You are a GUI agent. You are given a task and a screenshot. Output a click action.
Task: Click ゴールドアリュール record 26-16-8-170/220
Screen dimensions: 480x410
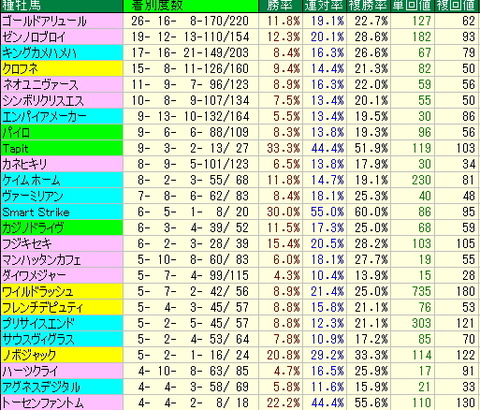click(x=190, y=21)
